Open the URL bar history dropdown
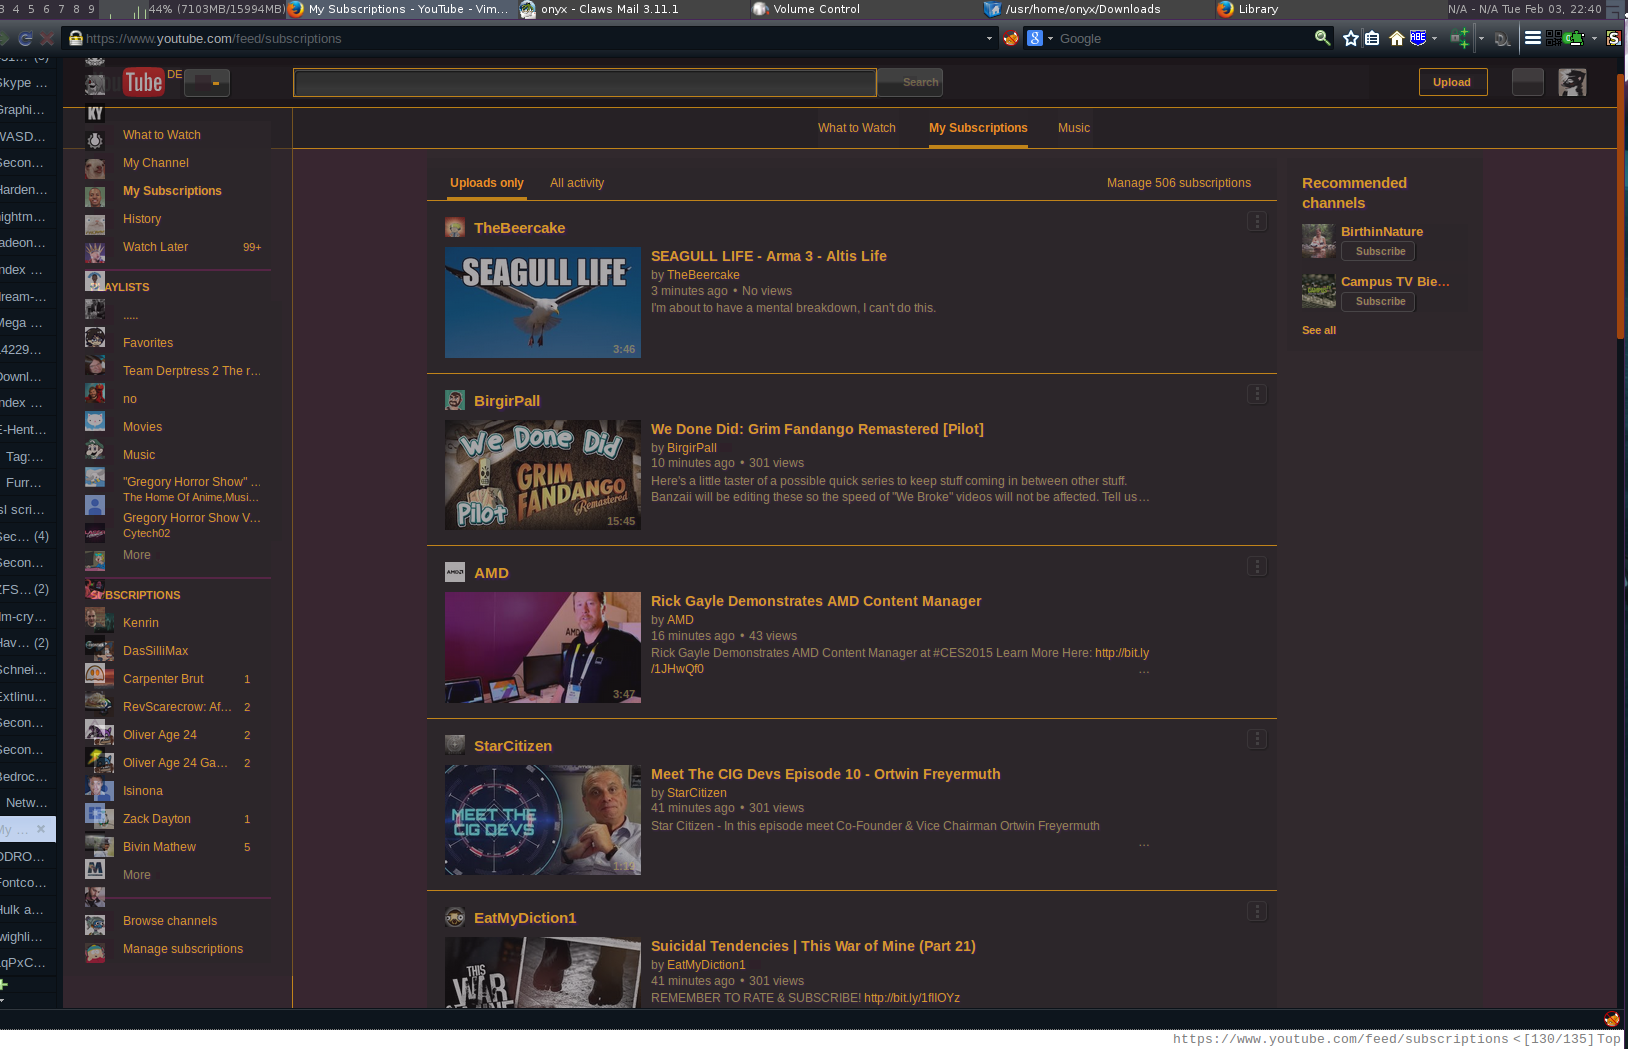 click(x=989, y=39)
